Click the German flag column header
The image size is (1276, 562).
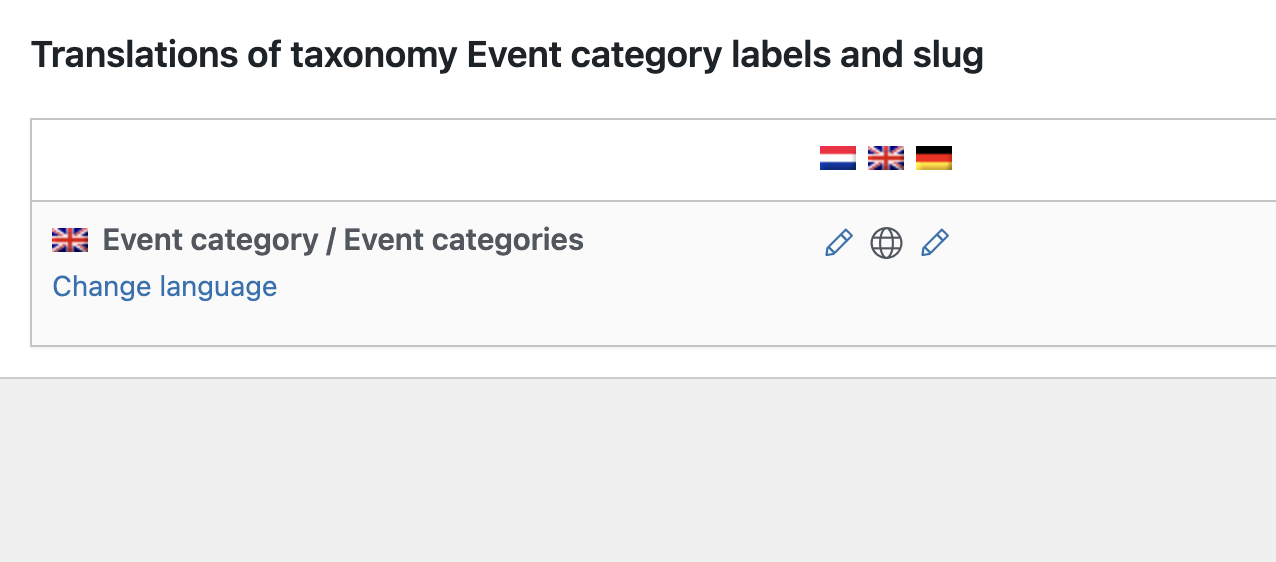click(934, 158)
